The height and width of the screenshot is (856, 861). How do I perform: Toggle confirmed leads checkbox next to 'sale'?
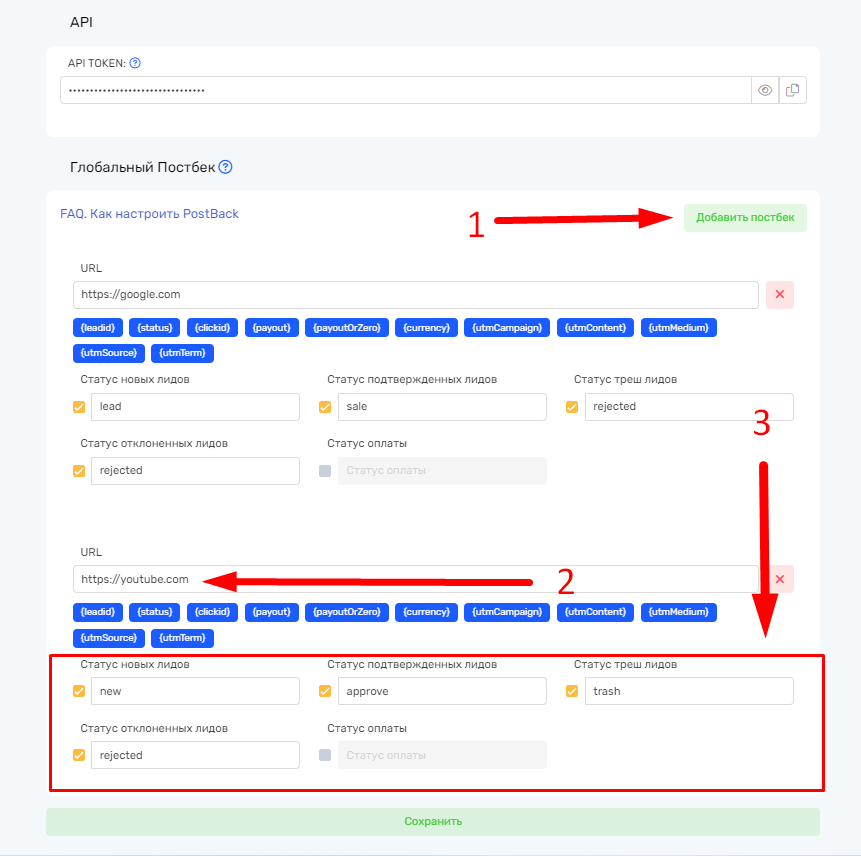(x=325, y=407)
